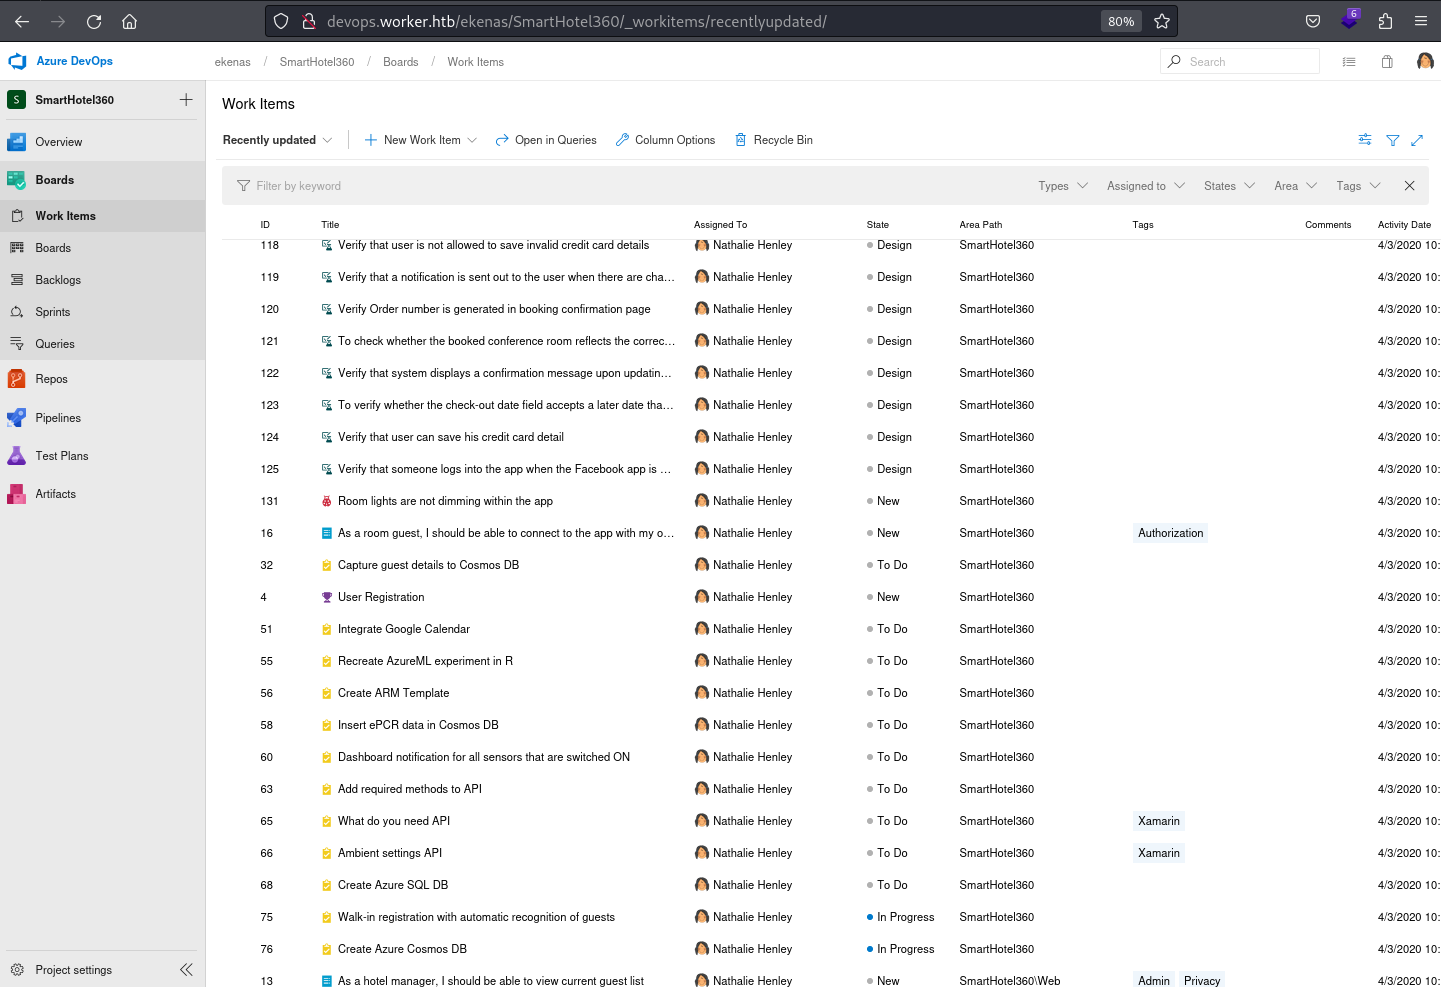
Task: Open 'Integrate Google Calendar' task
Action: tap(404, 629)
